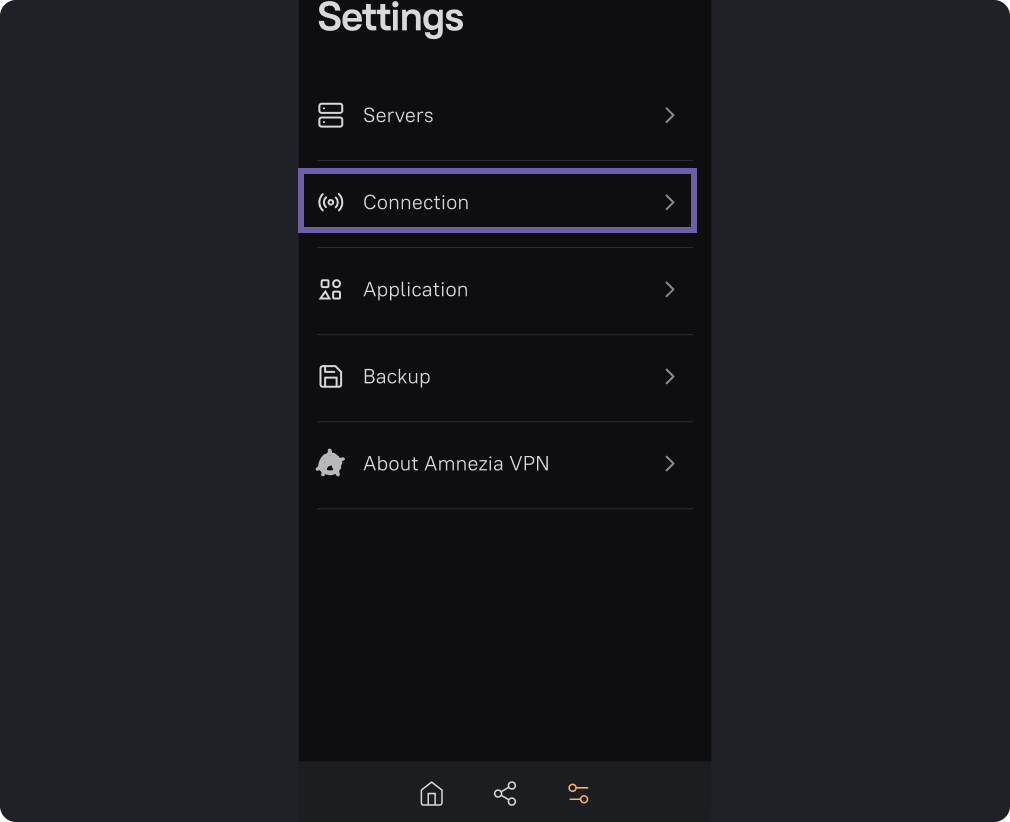The width and height of the screenshot is (1010, 822).
Task: Select the Settings sliders nav icon
Action: click(x=578, y=794)
